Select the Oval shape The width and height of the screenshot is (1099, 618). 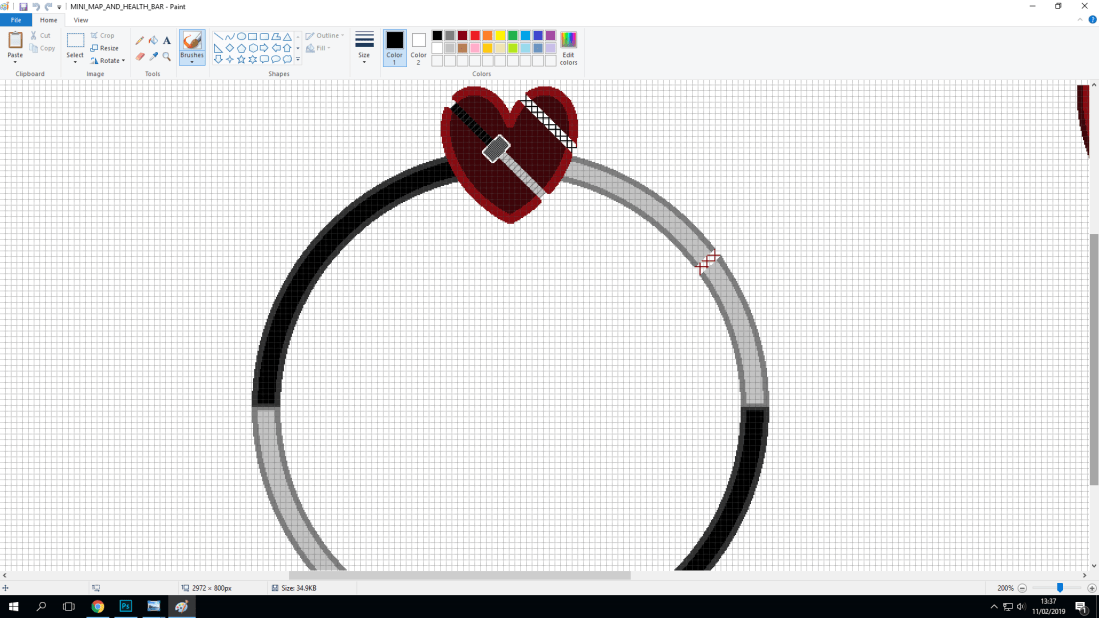[x=242, y=37]
